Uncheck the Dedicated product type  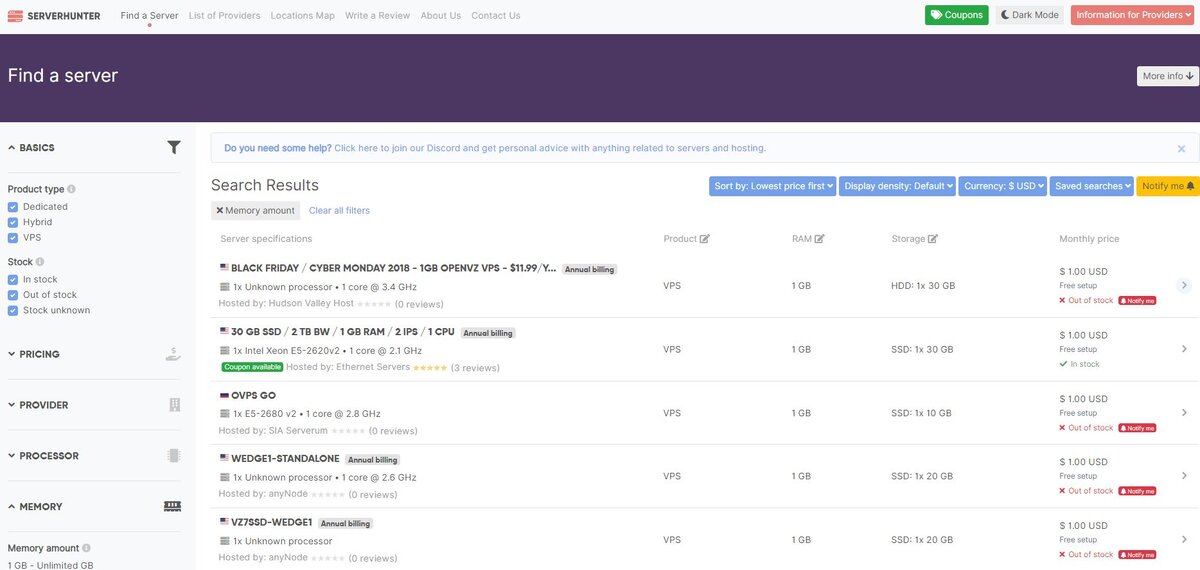pyautogui.click(x=13, y=207)
